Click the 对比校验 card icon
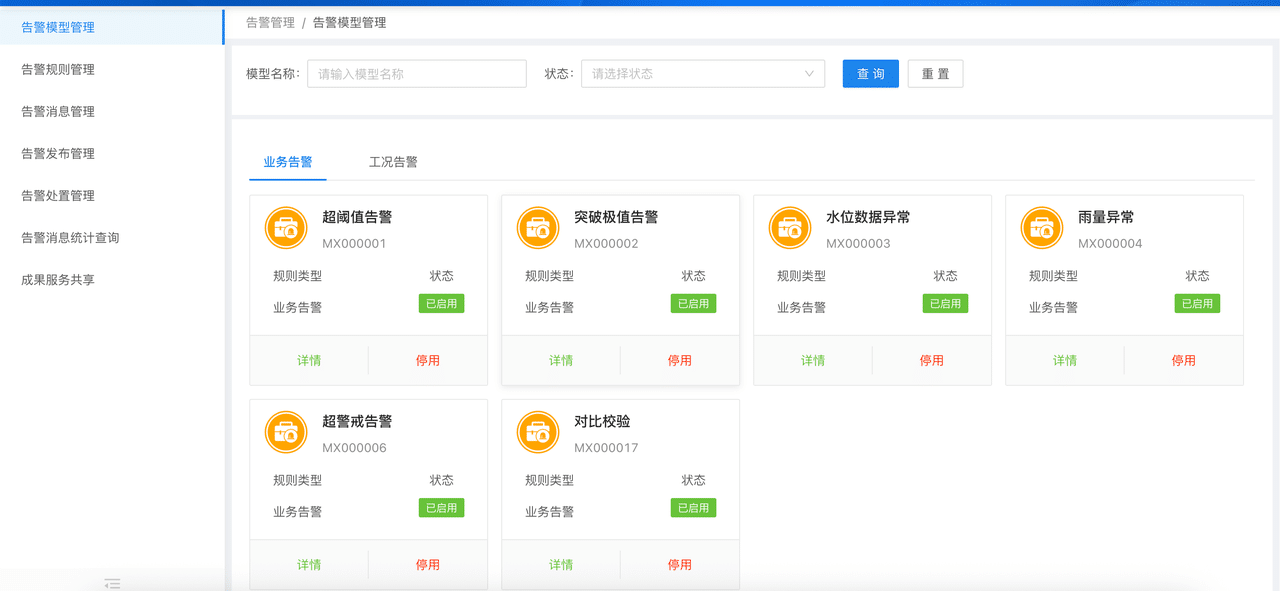The image size is (1280, 591). (538, 432)
